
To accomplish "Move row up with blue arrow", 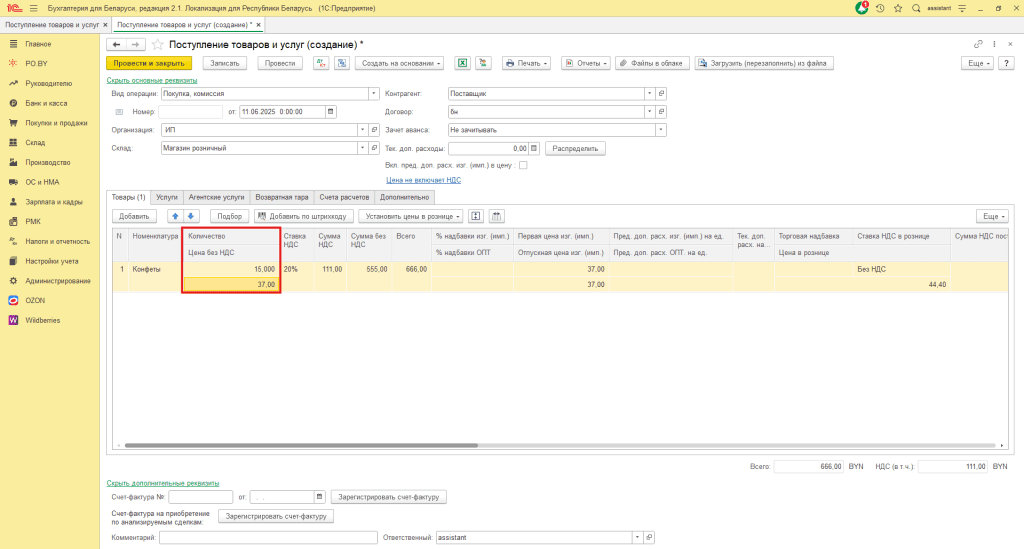I will [x=175, y=216].
